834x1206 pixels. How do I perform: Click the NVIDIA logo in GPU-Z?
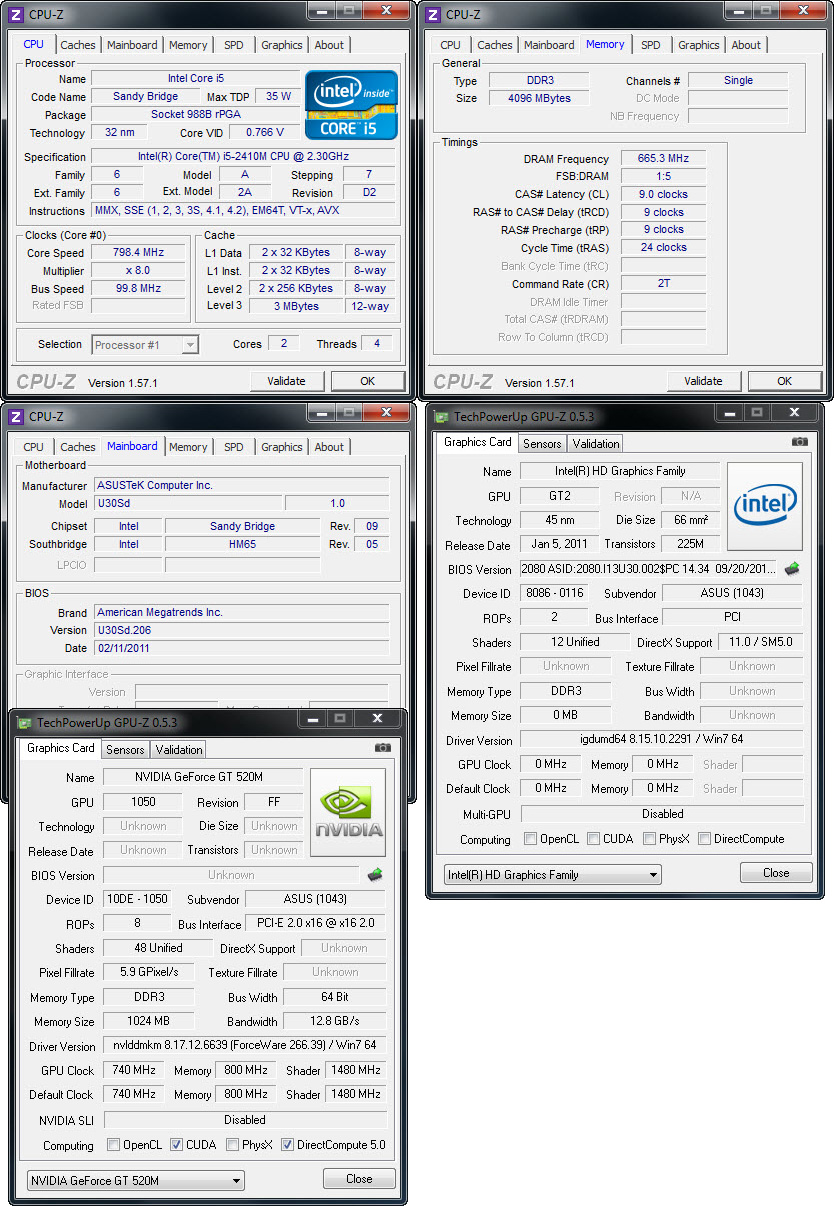(x=348, y=812)
